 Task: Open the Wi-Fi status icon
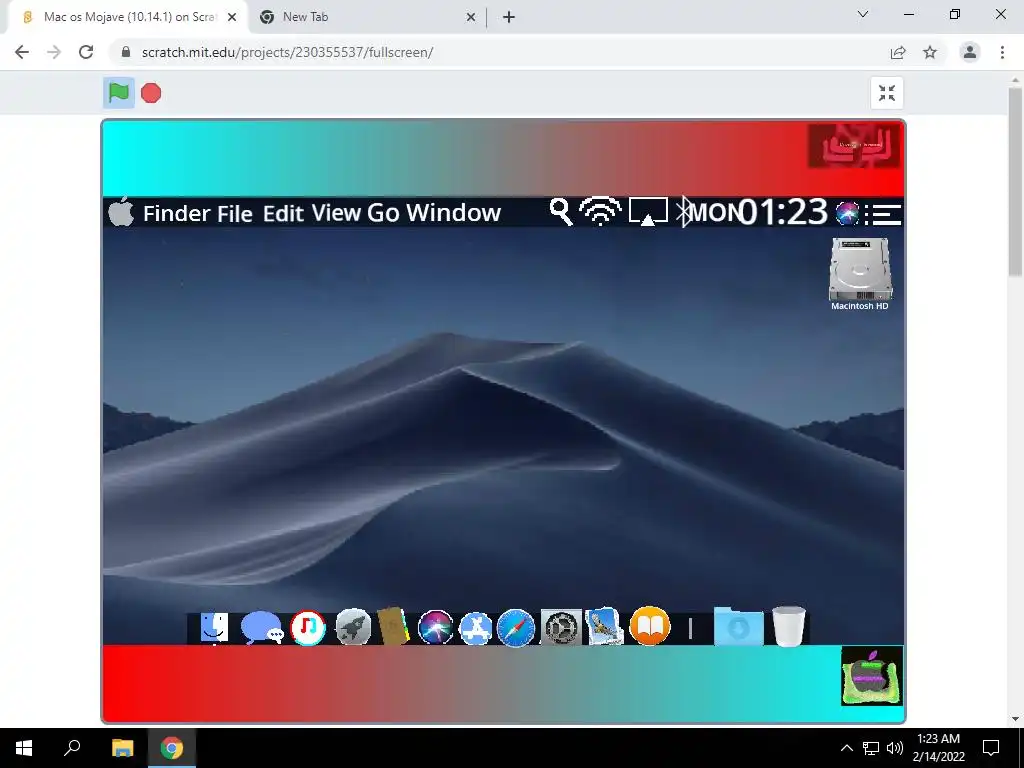[600, 212]
